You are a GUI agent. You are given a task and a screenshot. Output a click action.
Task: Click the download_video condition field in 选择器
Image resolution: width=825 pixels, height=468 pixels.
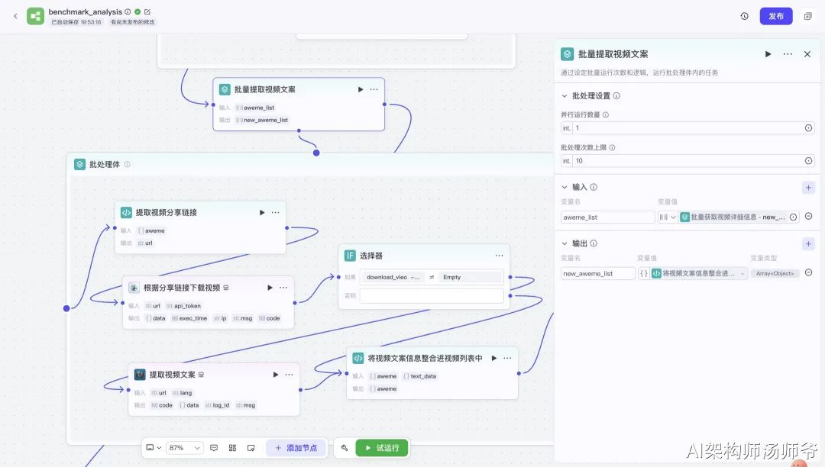point(393,277)
